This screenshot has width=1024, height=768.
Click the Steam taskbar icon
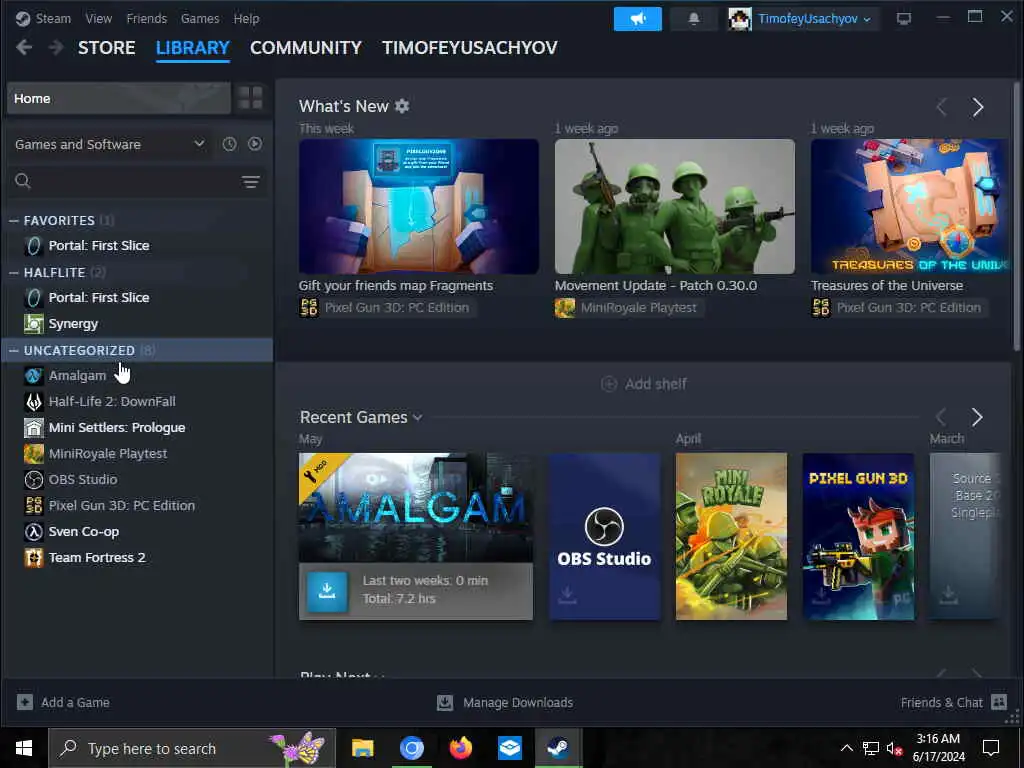pyautogui.click(x=558, y=748)
